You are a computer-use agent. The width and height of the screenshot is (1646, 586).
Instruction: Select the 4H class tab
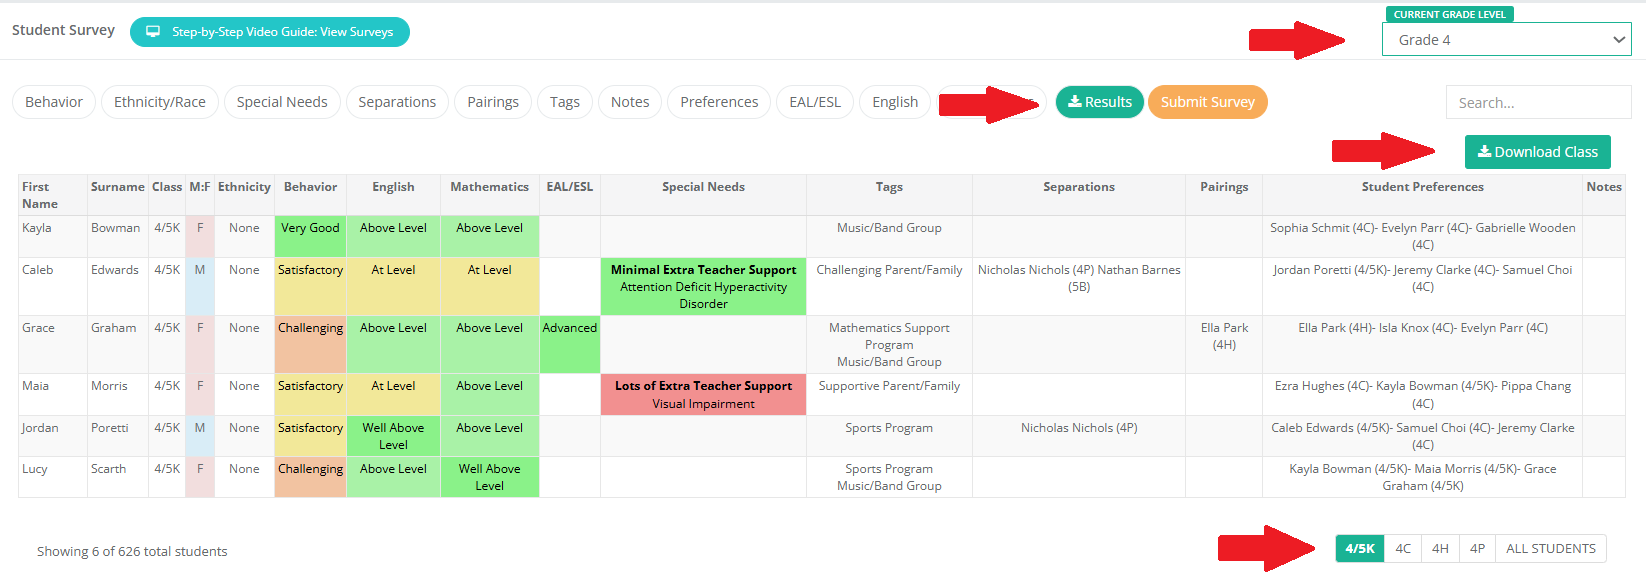pos(1440,549)
